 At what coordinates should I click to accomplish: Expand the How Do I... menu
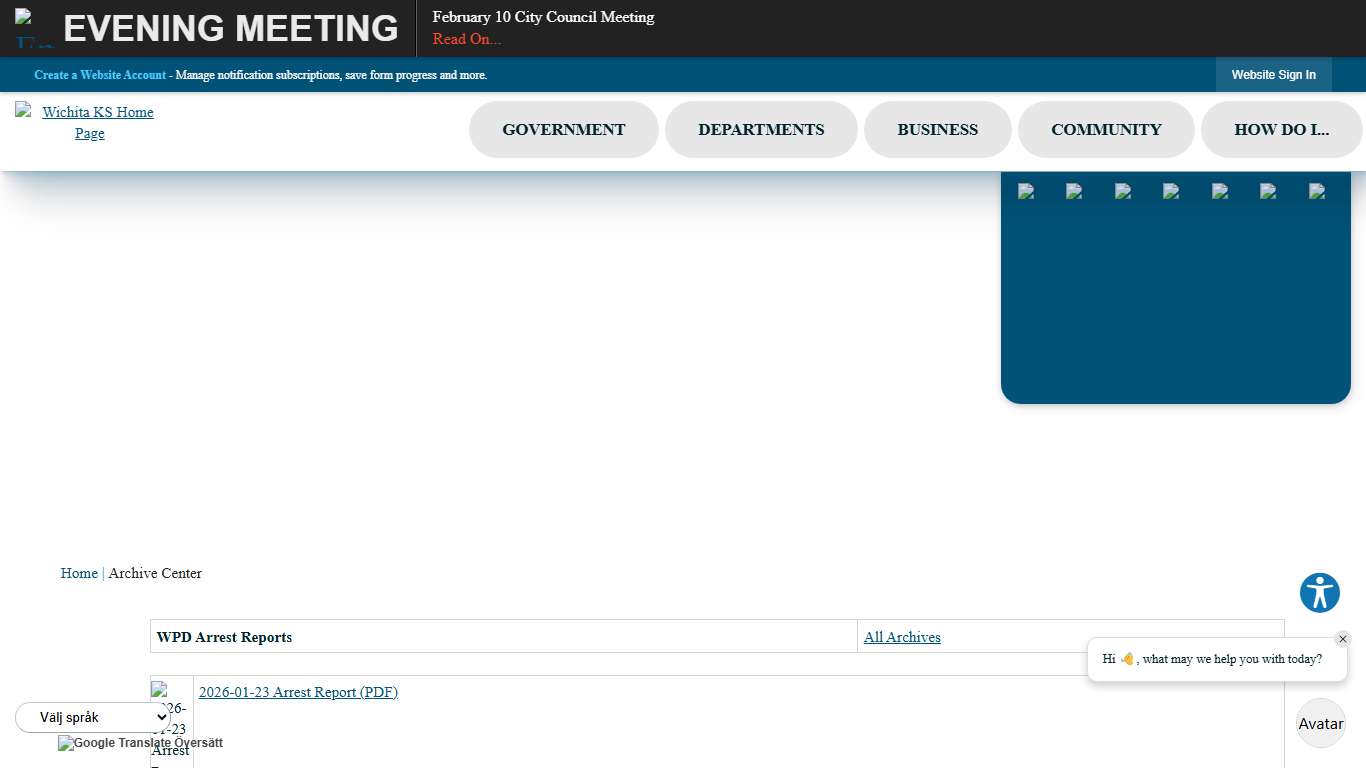click(1281, 130)
